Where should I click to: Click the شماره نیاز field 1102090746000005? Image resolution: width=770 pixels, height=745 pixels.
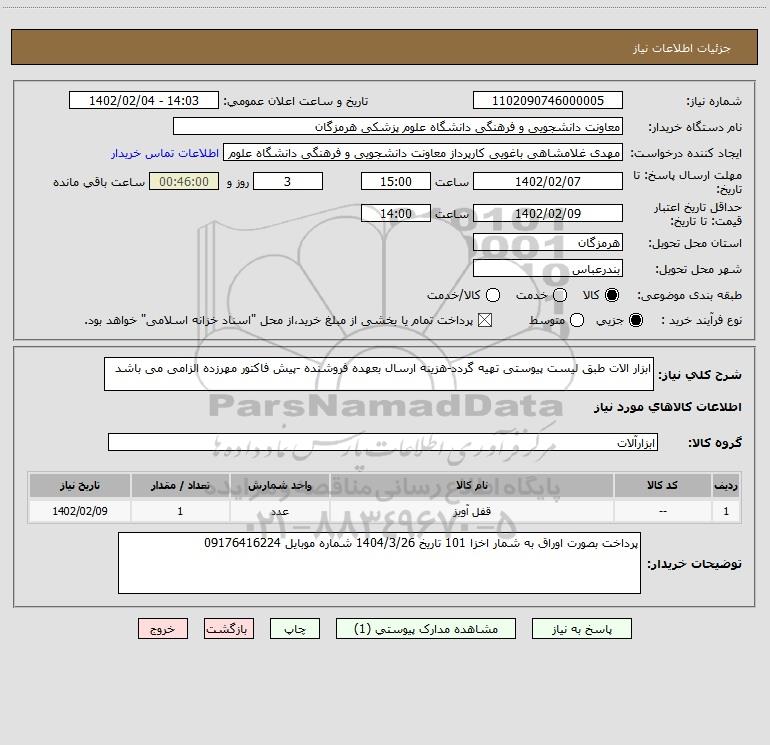click(548, 101)
